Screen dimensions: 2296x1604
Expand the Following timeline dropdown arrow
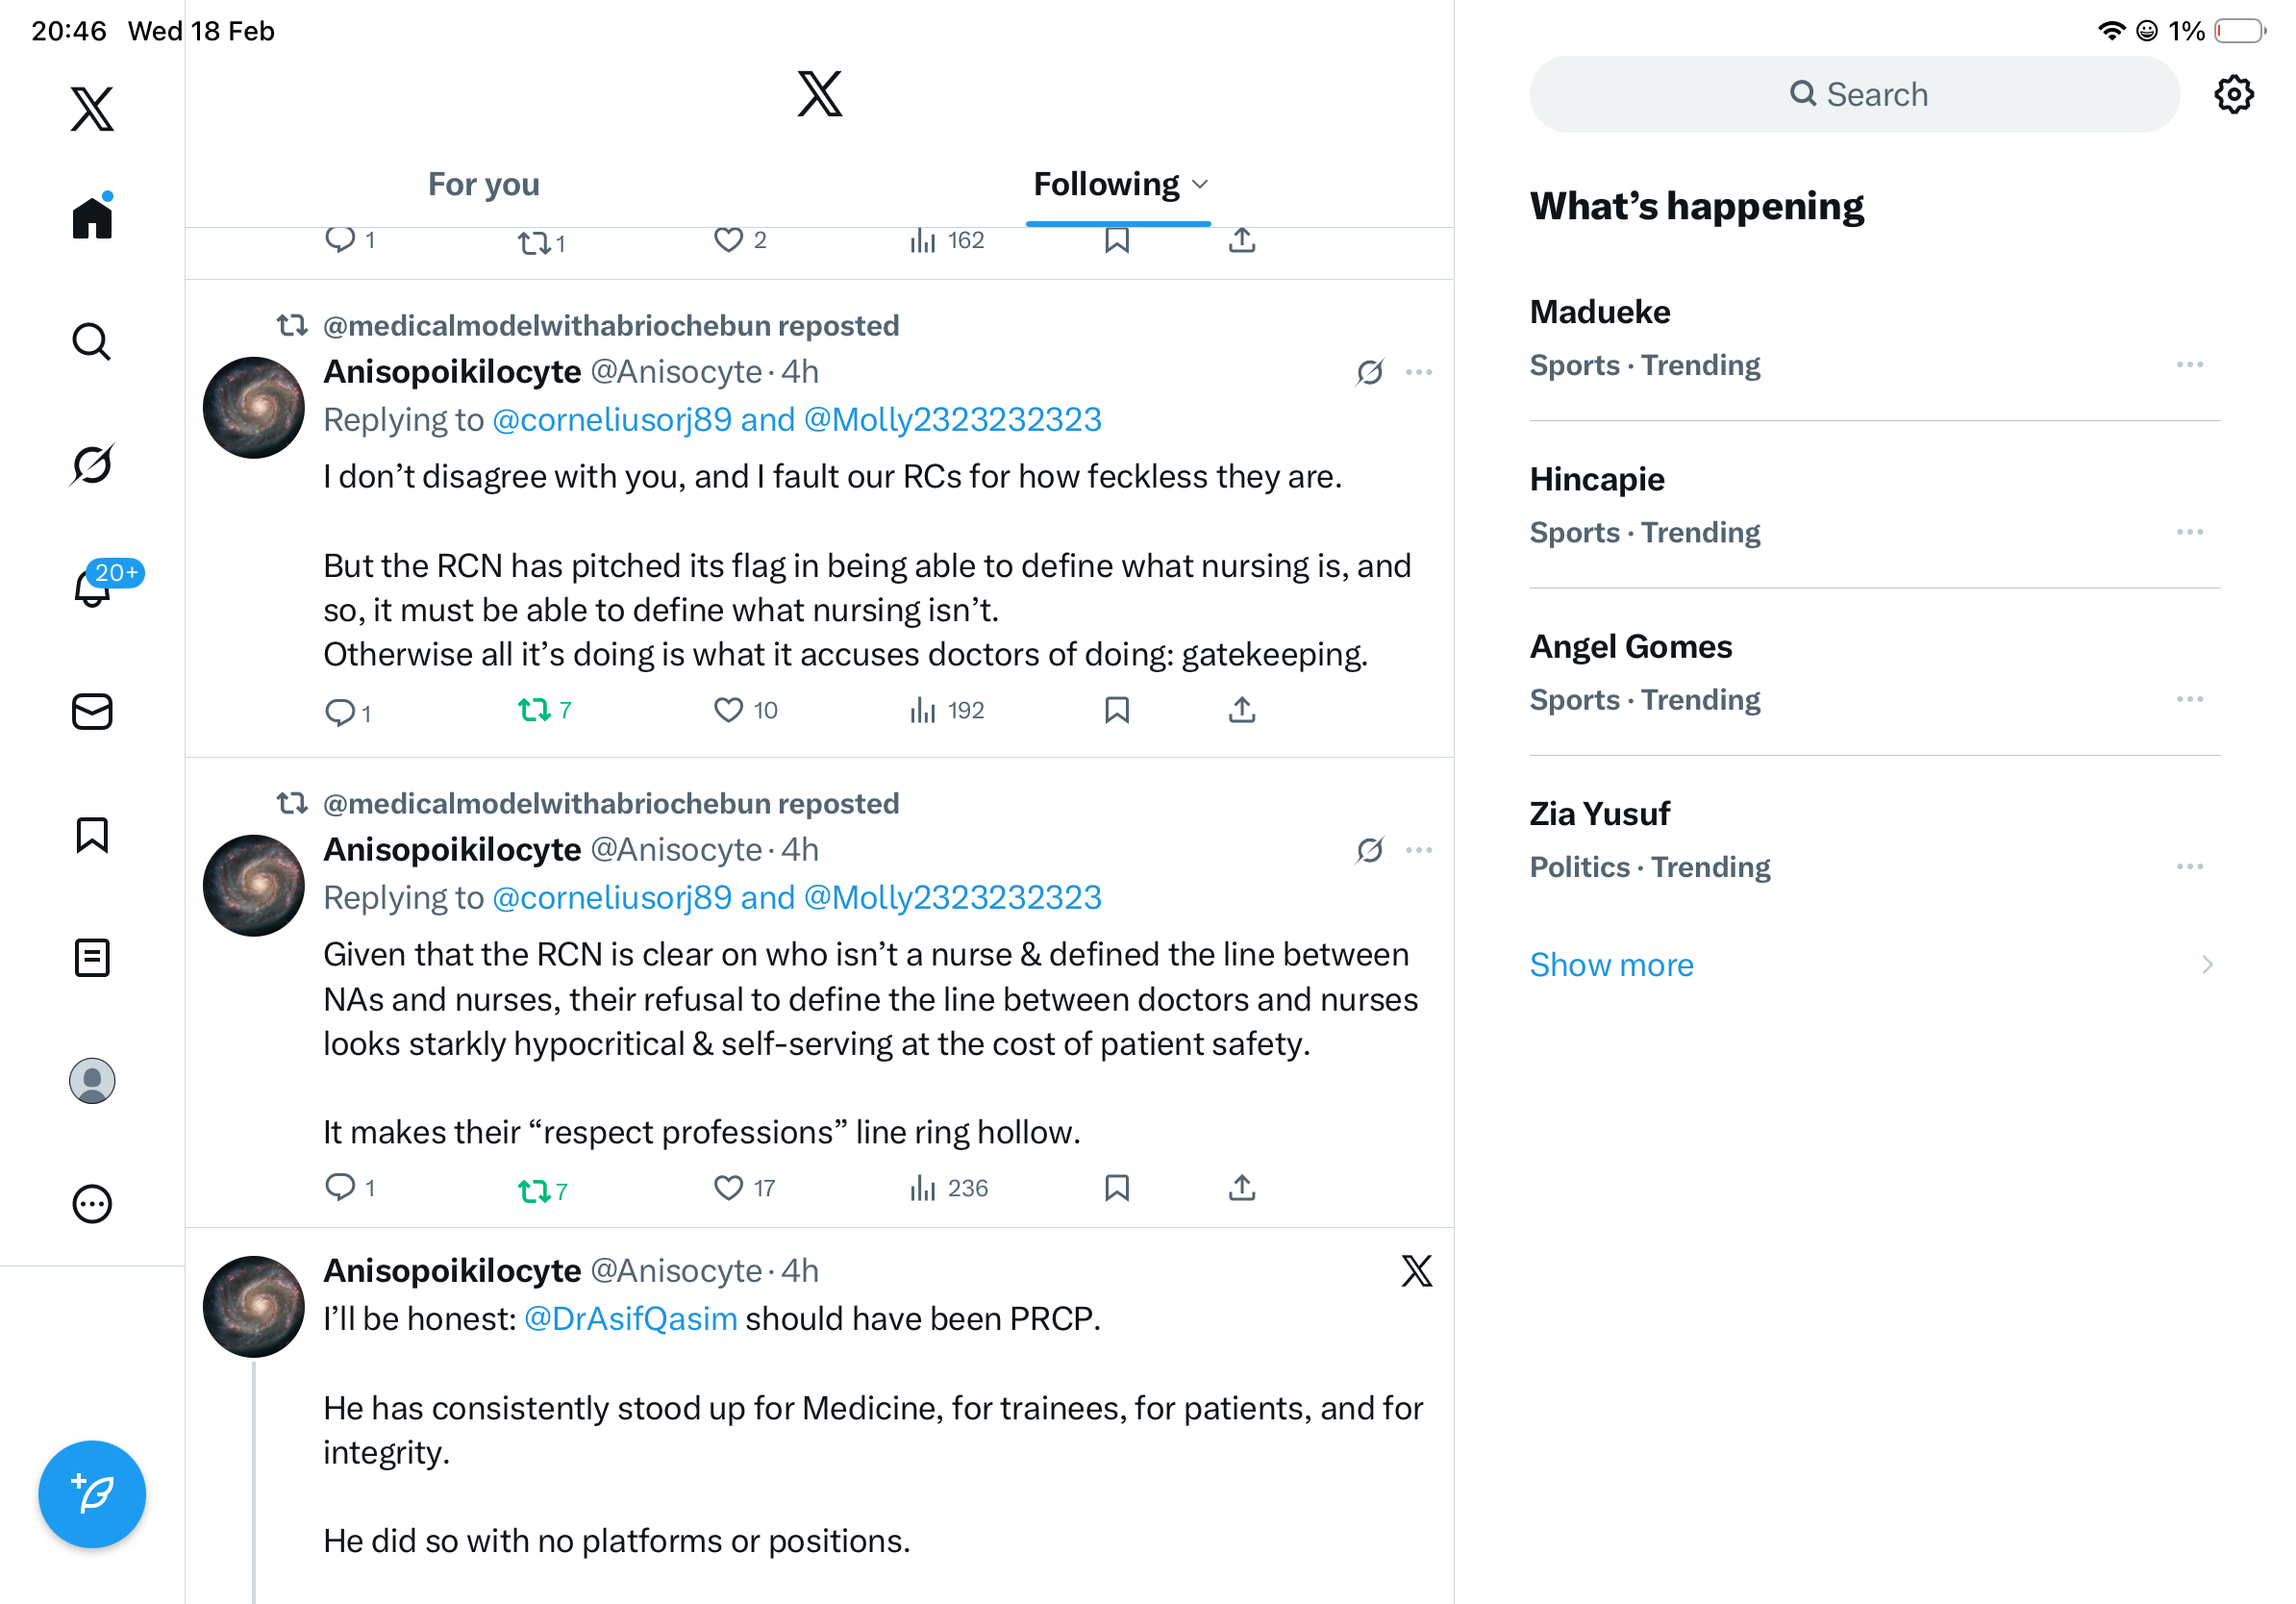[x=1201, y=185]
